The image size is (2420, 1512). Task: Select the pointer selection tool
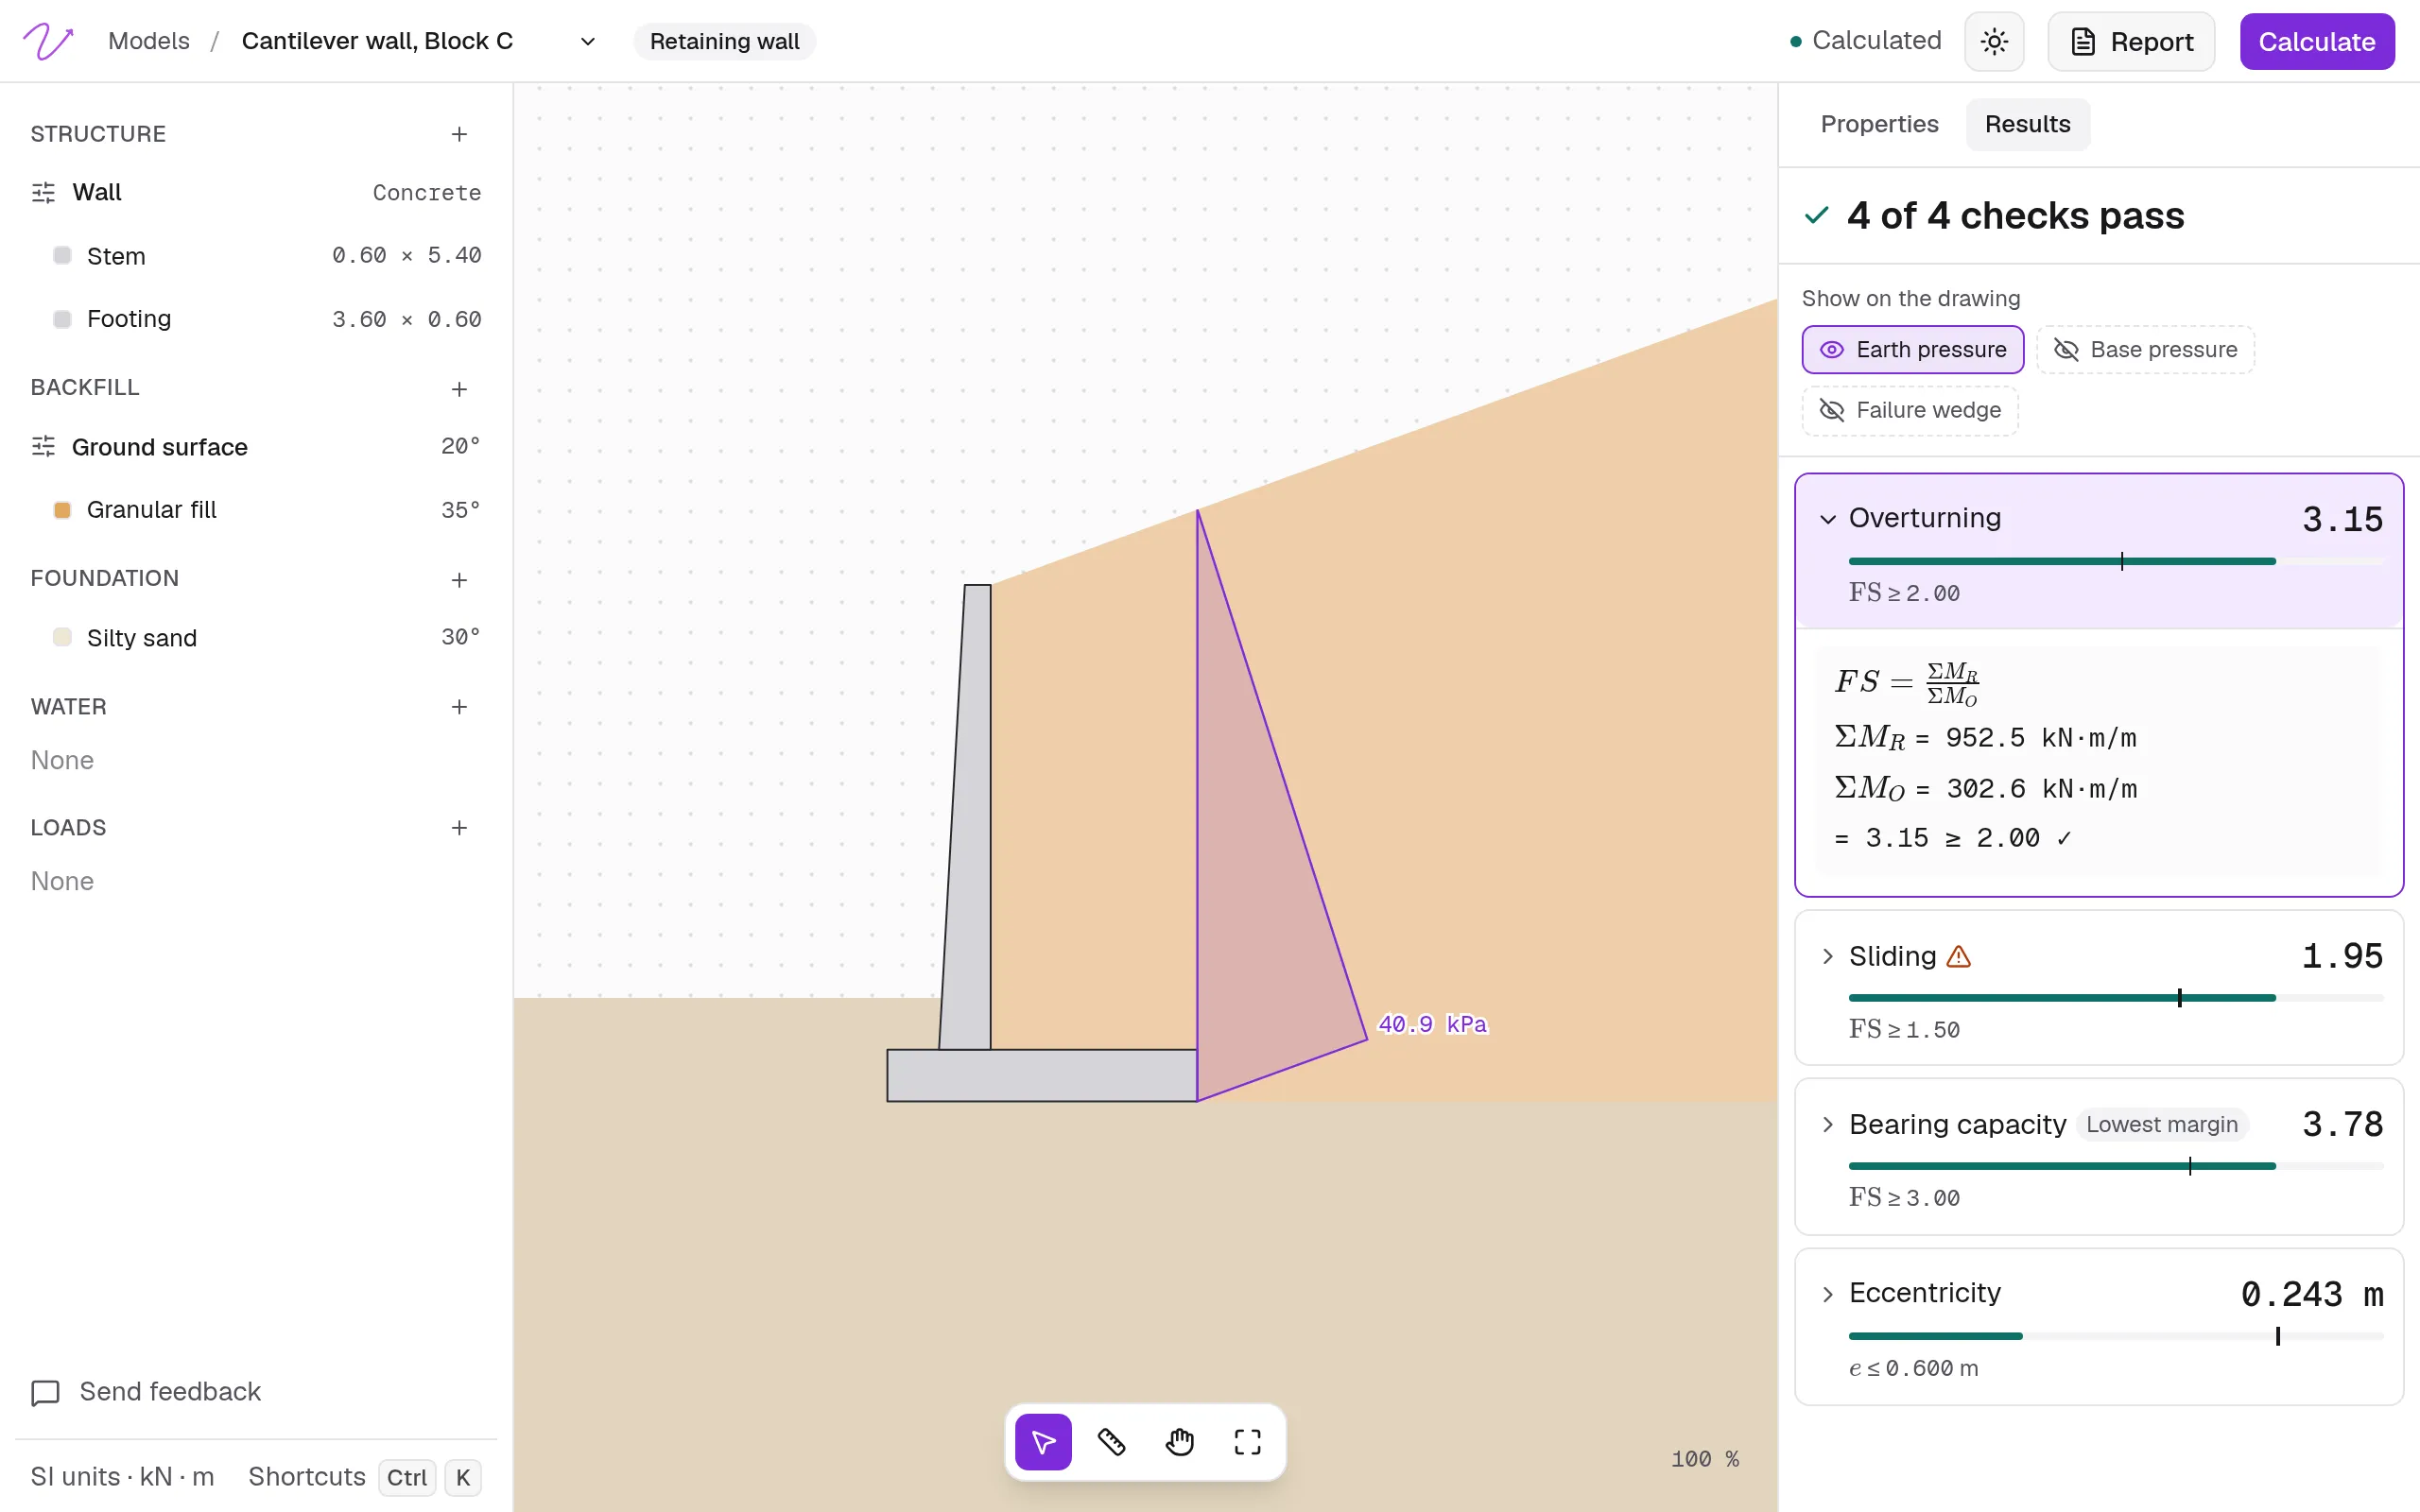point(1043,1442)
